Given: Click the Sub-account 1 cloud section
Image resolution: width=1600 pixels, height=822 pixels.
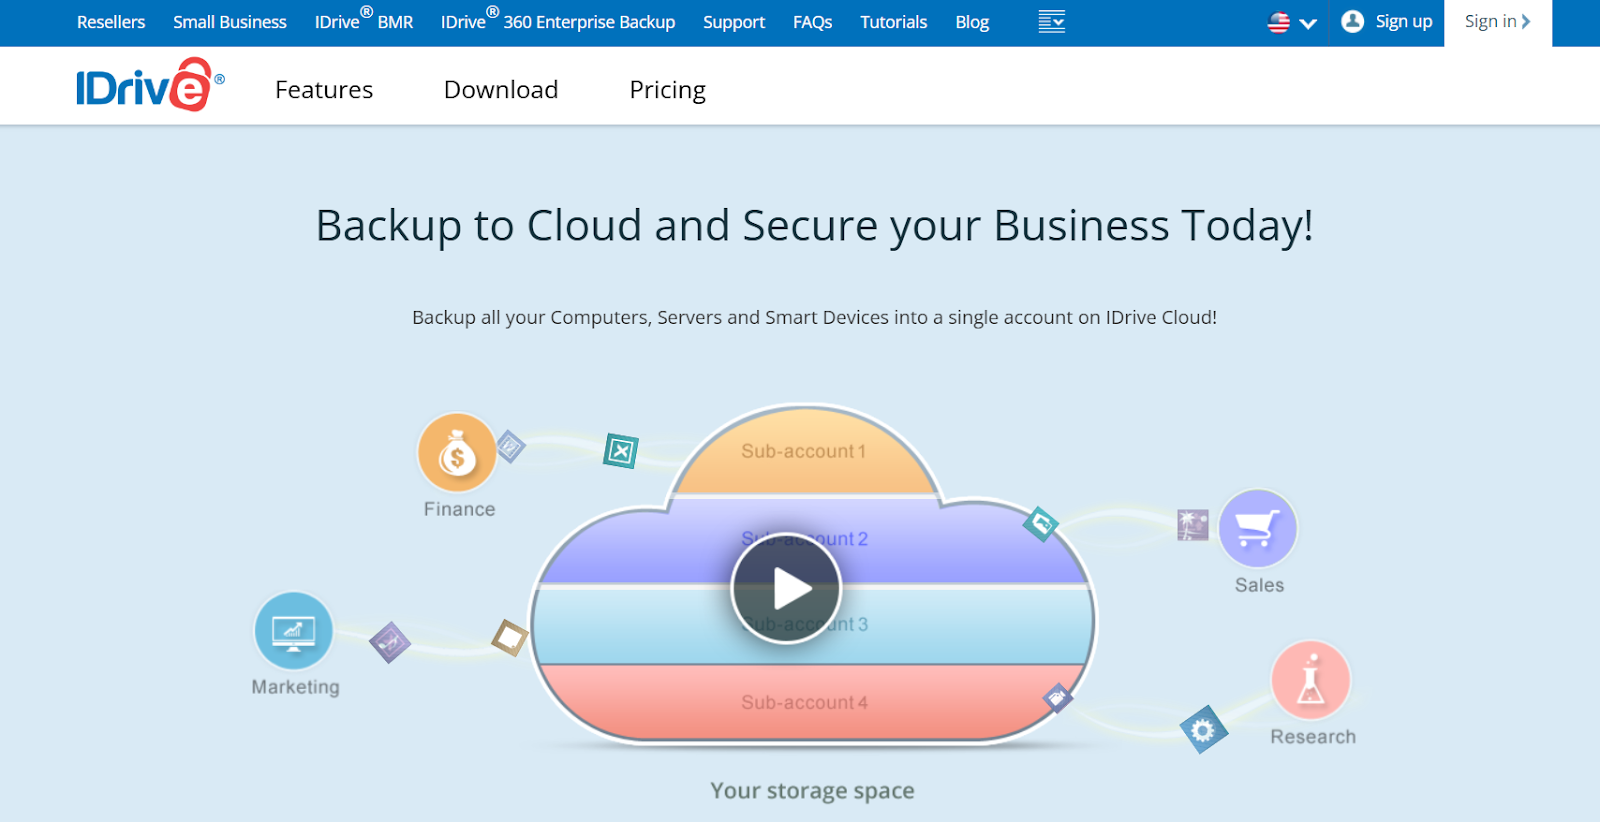Looking at the screenshot, I should click(x=804, y=451).
